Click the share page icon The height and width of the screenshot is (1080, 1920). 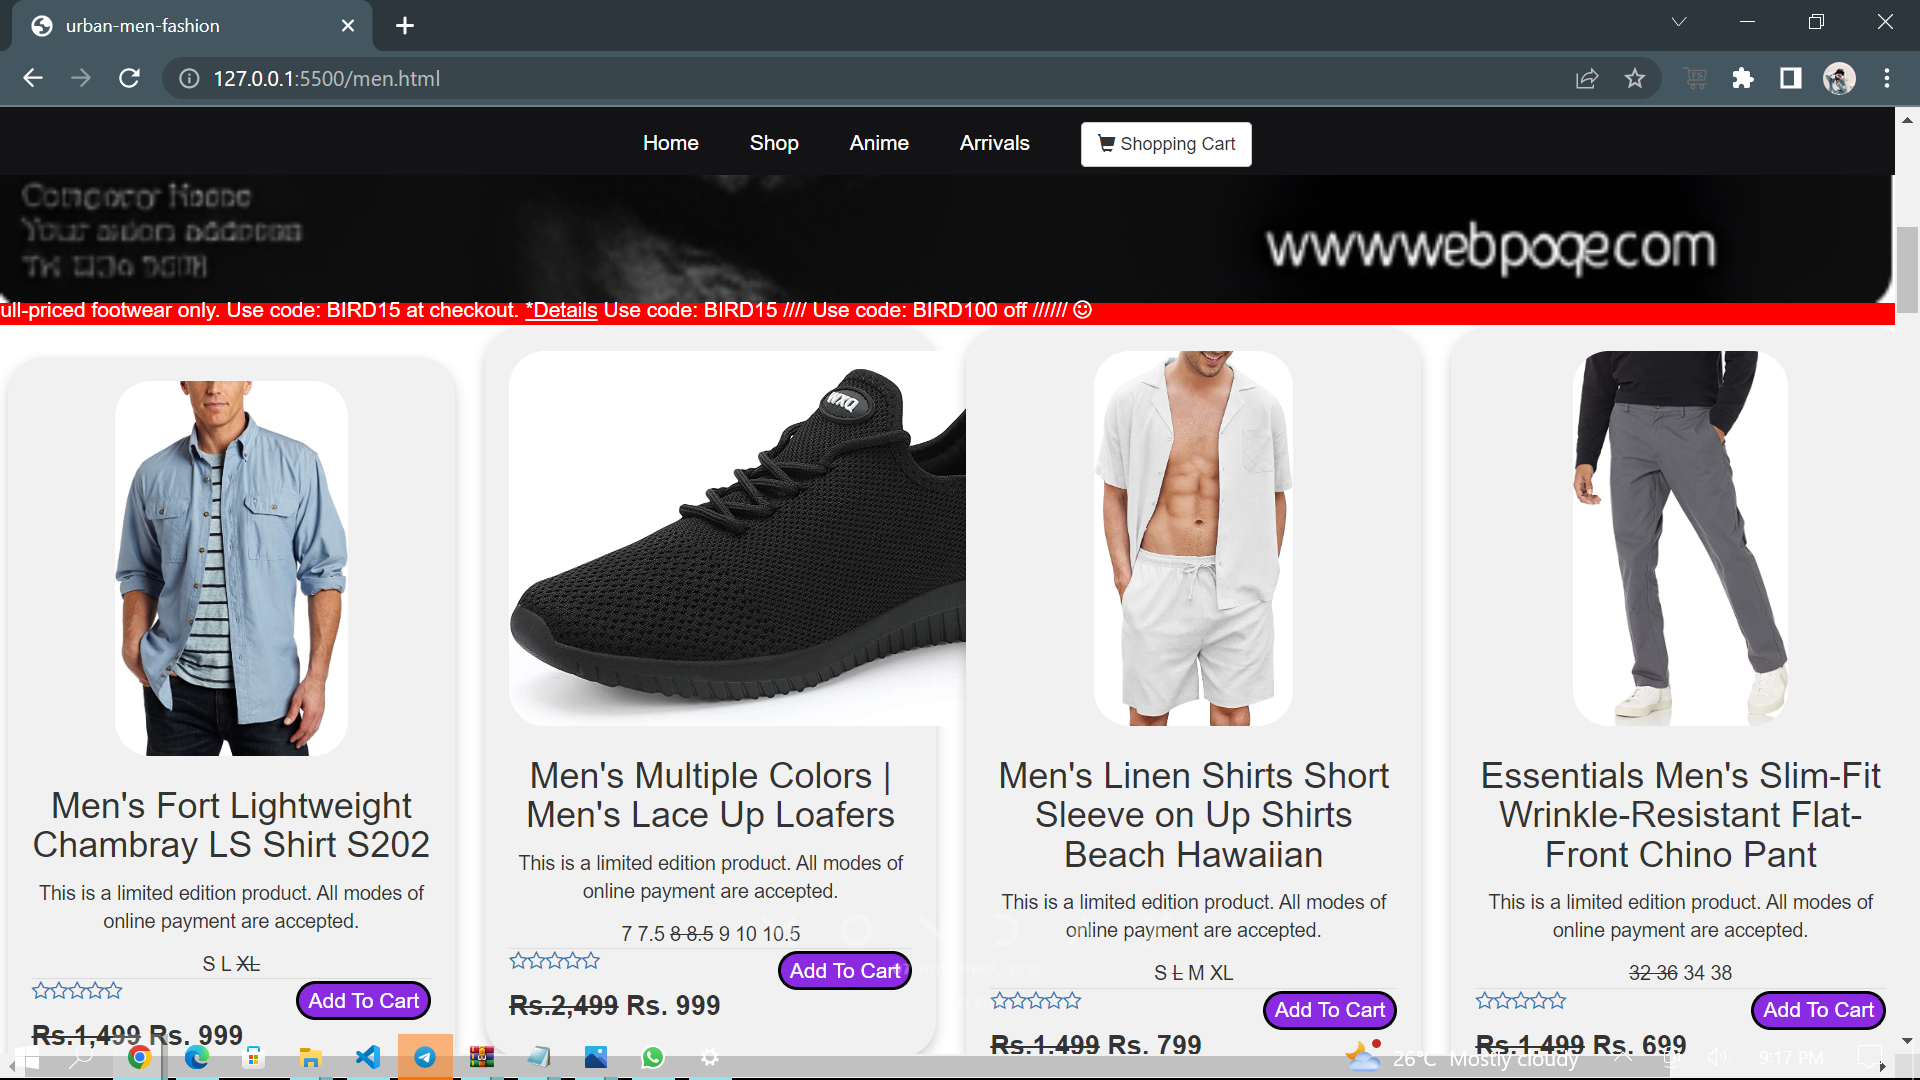pyautogui.click(x=1587, y=78)
